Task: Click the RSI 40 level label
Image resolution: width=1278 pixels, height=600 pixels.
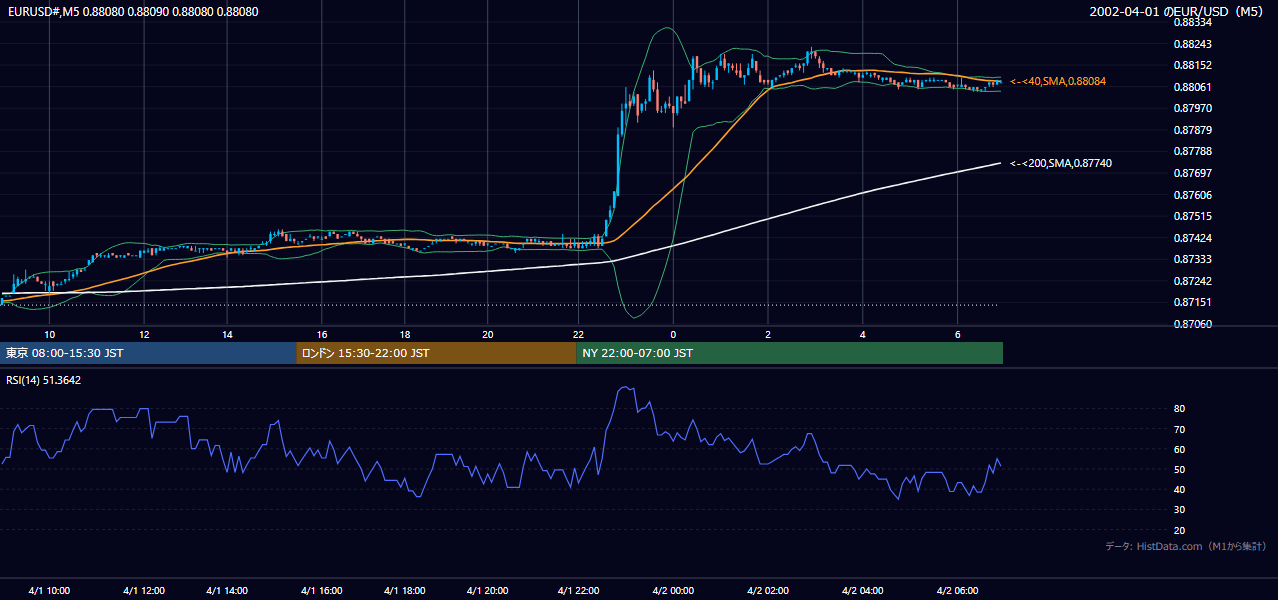Action: tap(1179, 489)
